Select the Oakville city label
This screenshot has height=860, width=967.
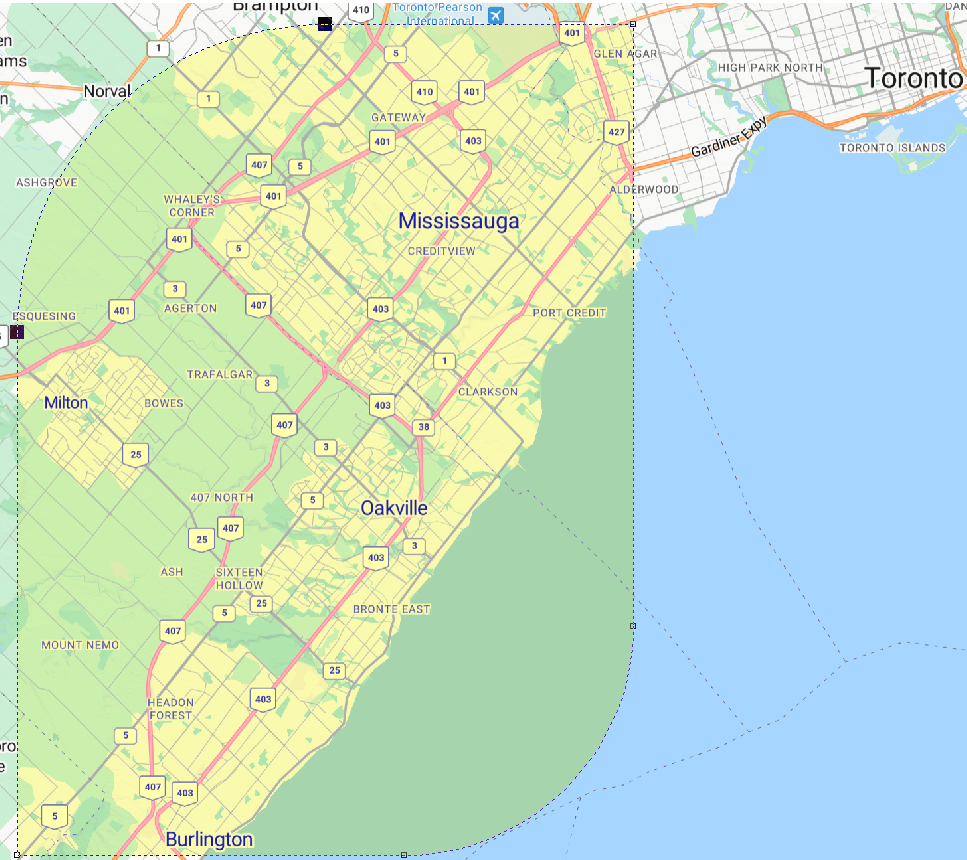tap(394, 508)
